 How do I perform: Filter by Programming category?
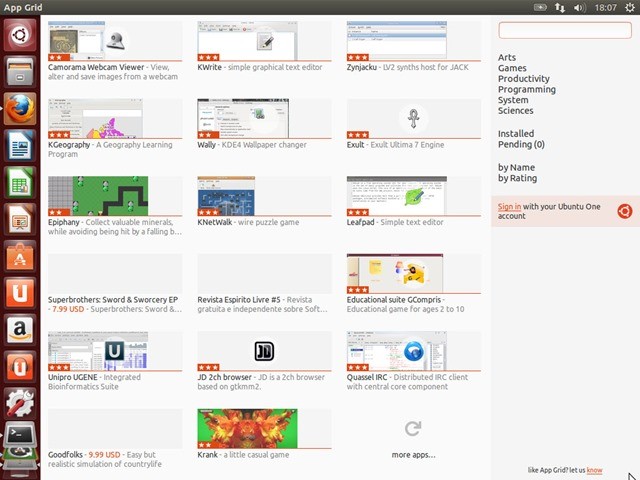[x=527, y=89]
